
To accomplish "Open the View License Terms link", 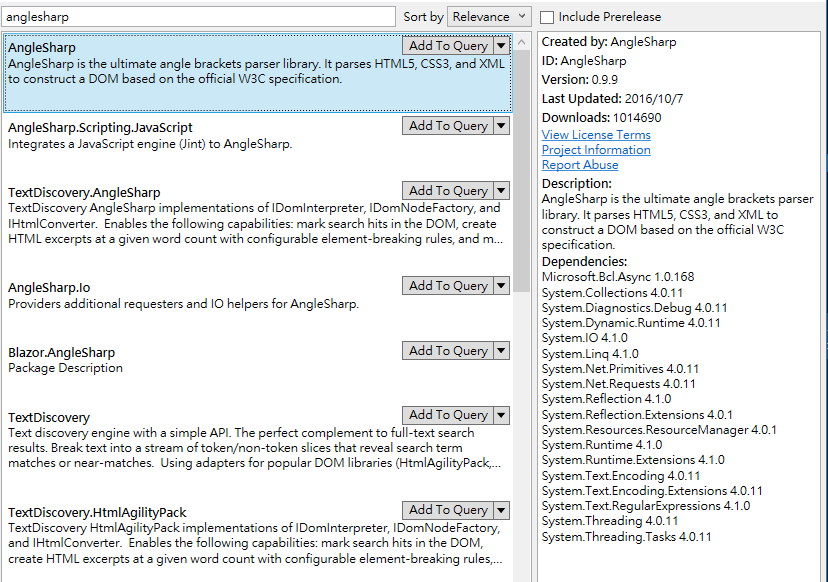I will (596, 135).
